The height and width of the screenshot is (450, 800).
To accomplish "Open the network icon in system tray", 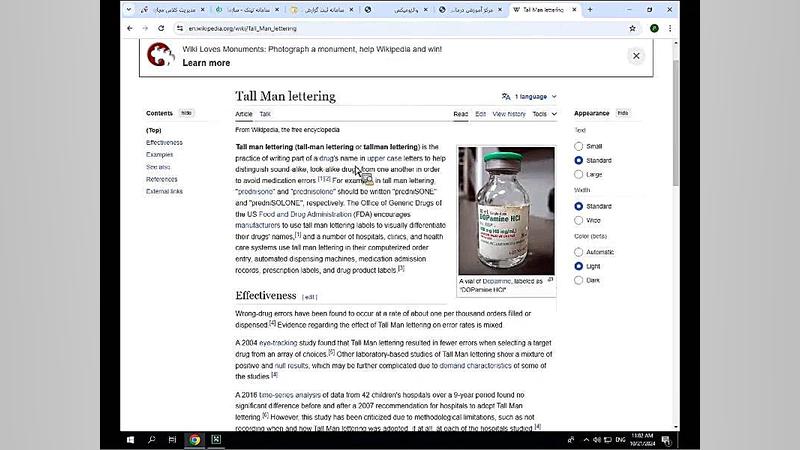I will click(x=608, y=440).
